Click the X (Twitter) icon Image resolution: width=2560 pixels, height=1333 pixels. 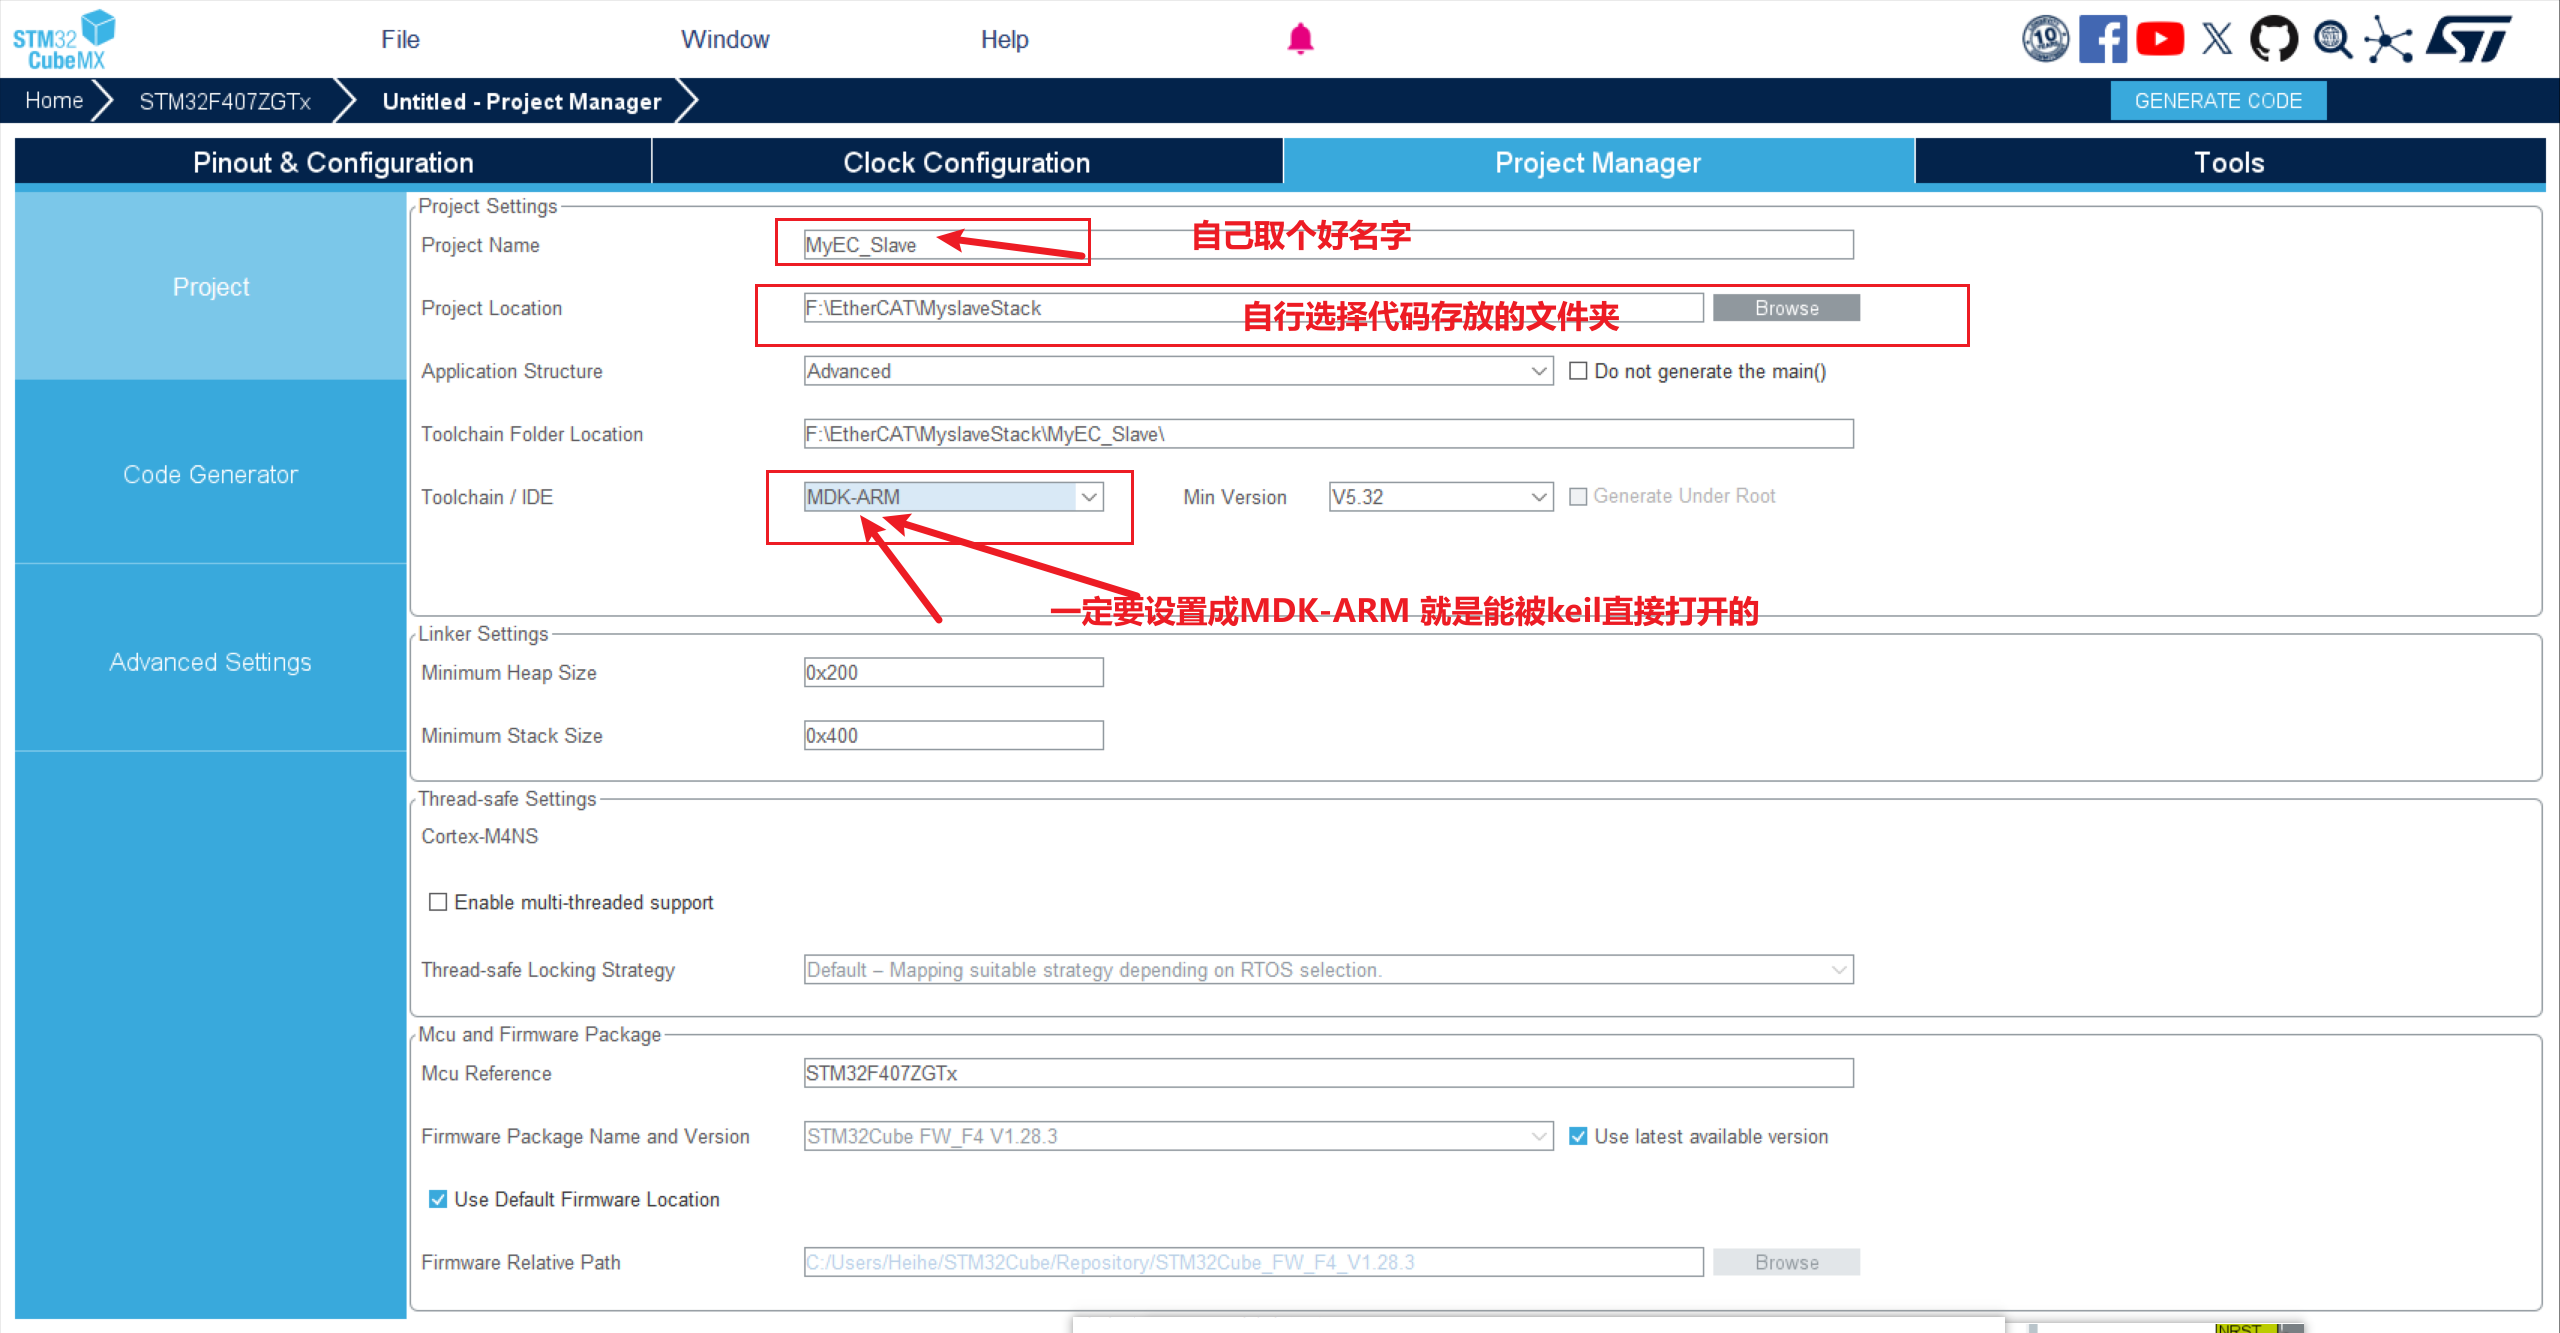[2217, 39]
